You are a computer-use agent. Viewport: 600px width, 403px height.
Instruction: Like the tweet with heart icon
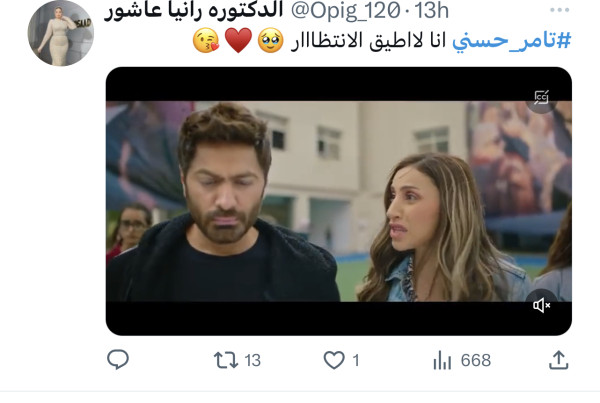click(x=334, y=360)
